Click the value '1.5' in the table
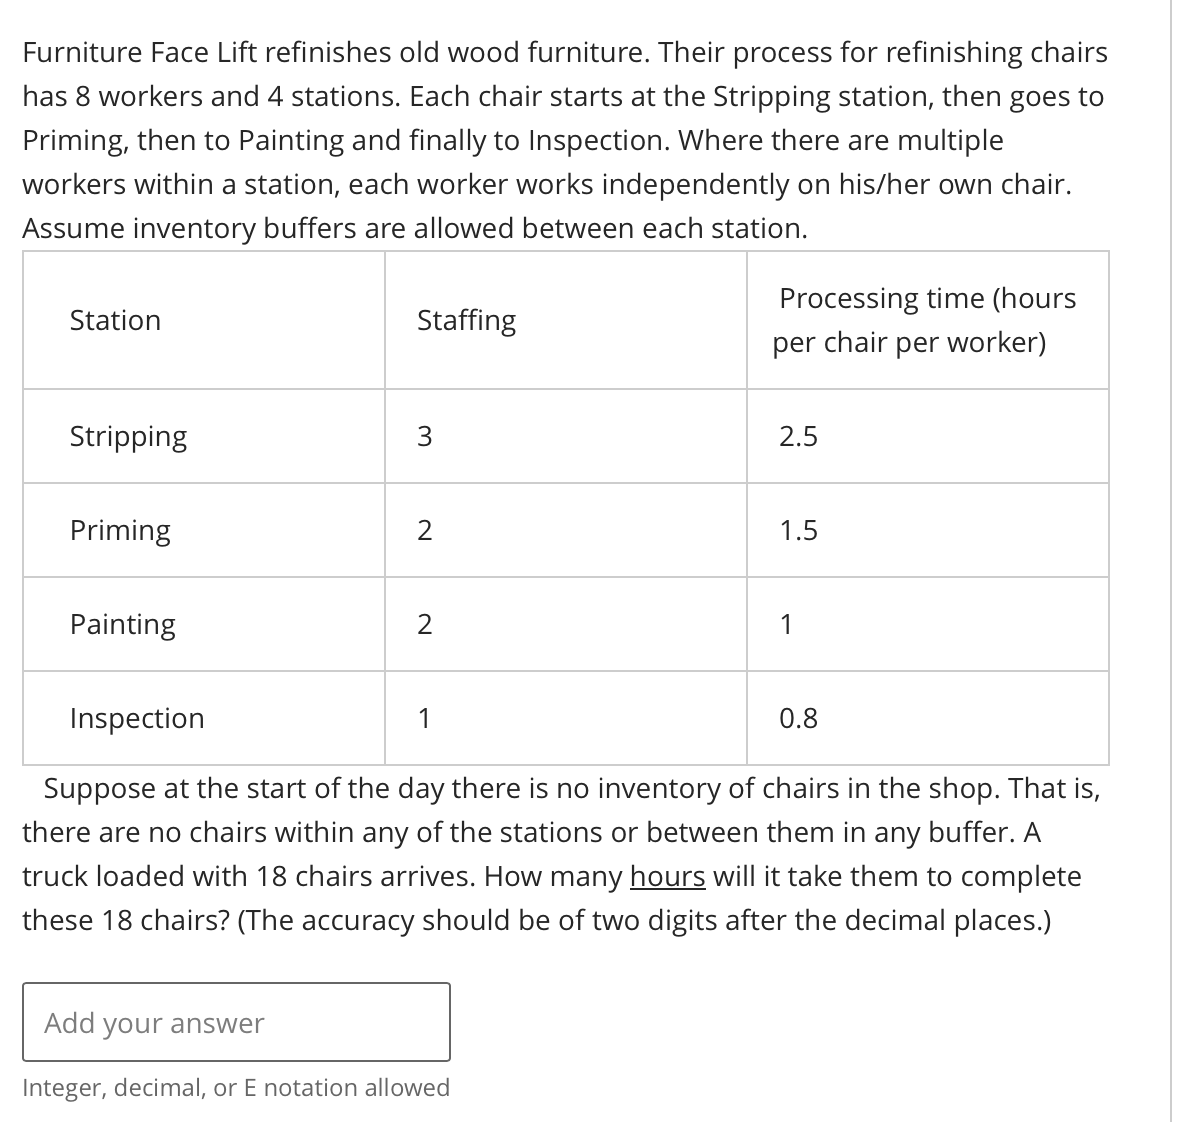1182x1122 pixels. click(x=796, y=530)
